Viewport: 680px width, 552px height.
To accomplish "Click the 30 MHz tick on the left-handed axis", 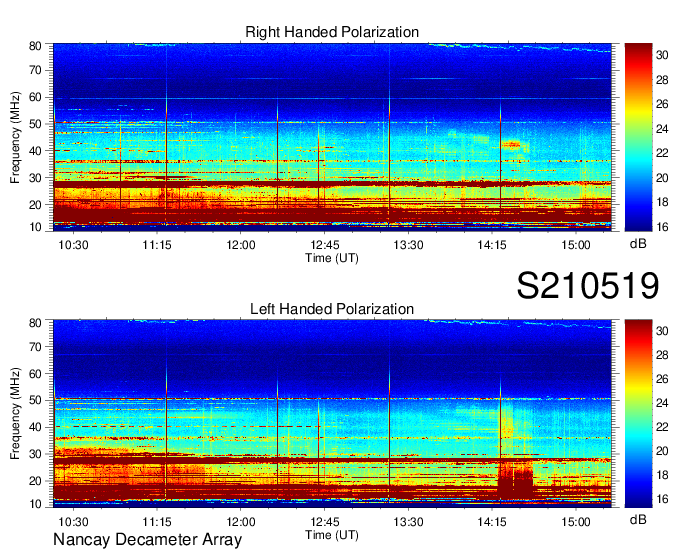I will tap(35, 454).
